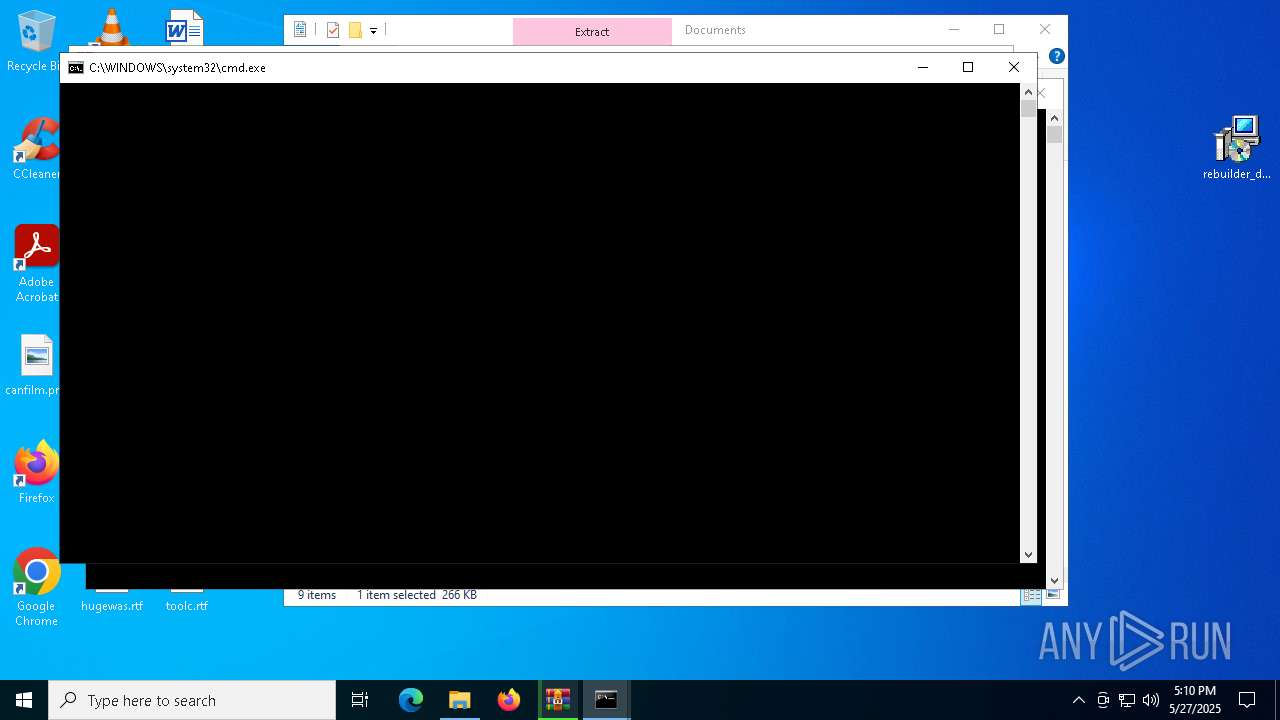Select the rebuilder desktop installer icon
This screenshot has height=720, width=1280.
[x=1237, y=147]
